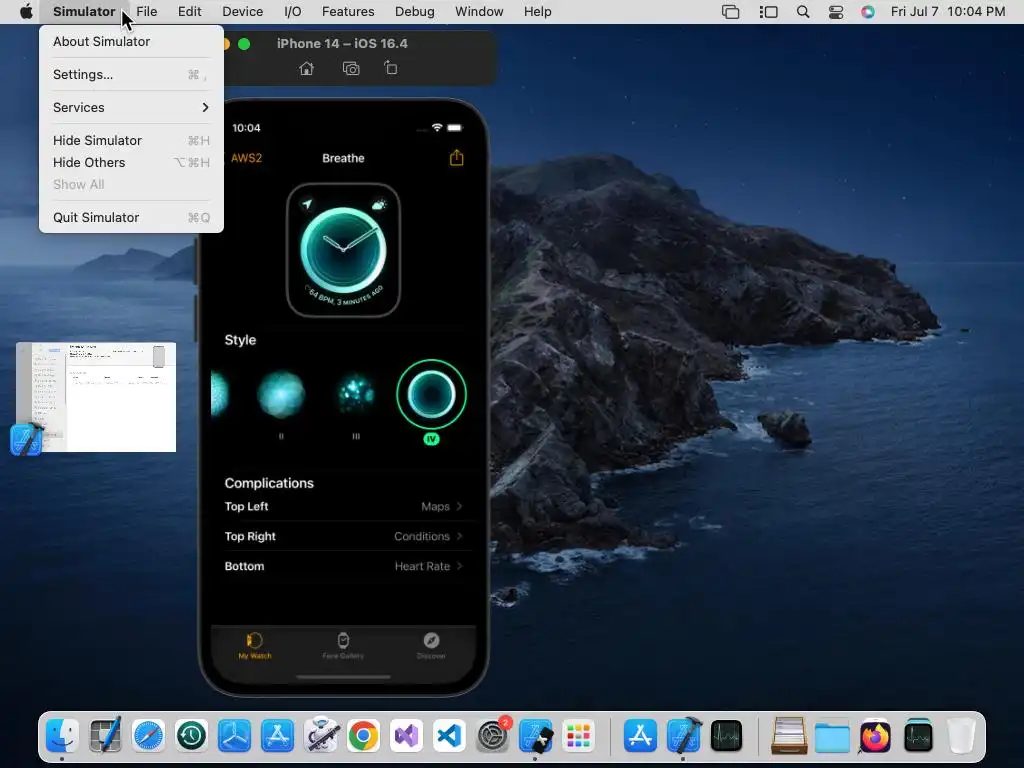Open Control Center in the menu bar

[x=835, y=12]
